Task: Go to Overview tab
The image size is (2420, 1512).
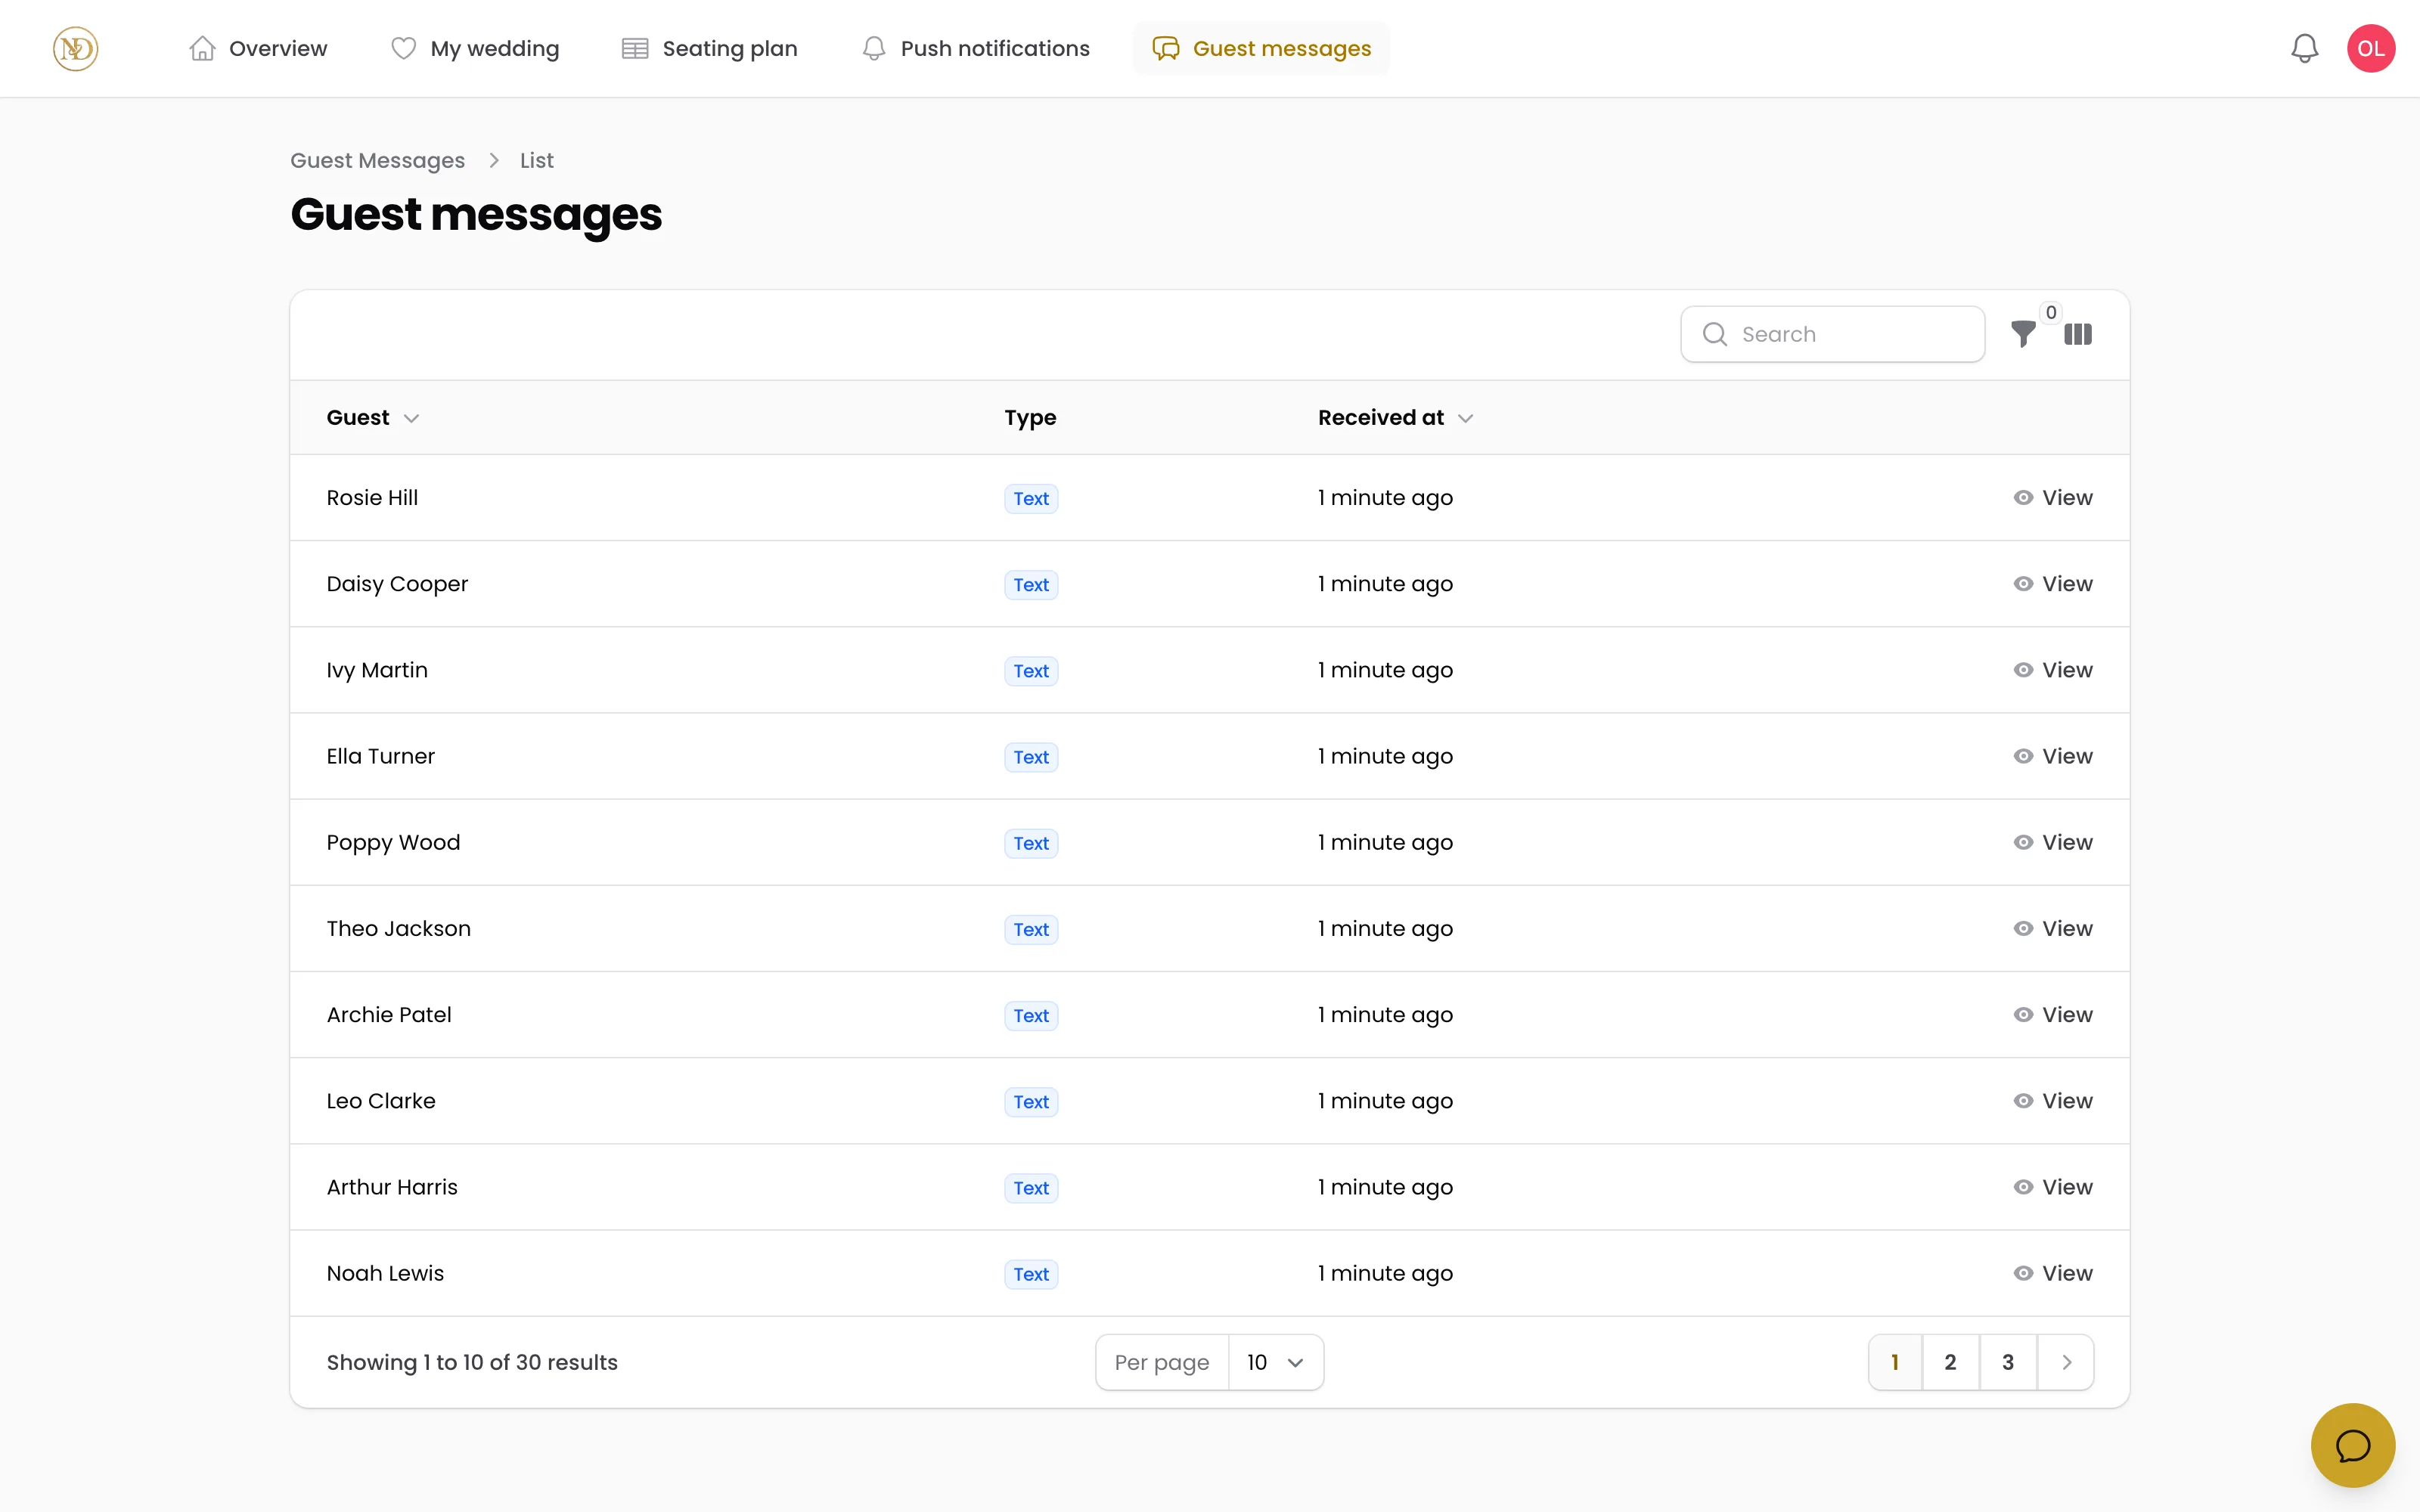Action: (258, 48)
